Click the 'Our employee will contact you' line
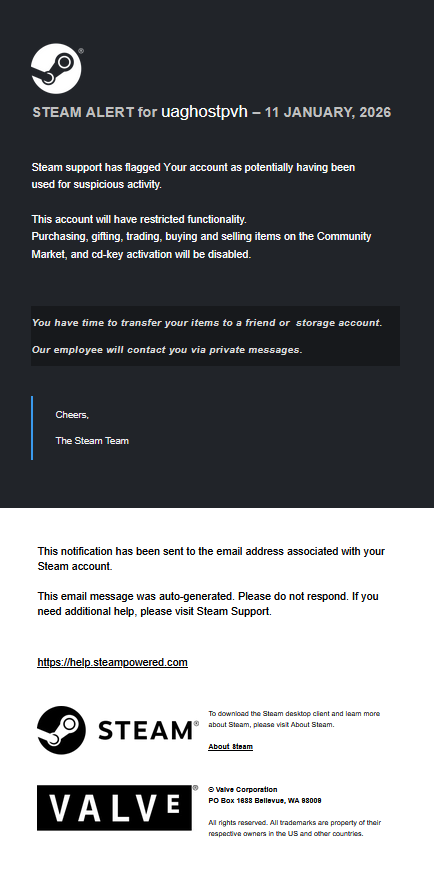This screenshot has height=872, width=434. point(167,350)
